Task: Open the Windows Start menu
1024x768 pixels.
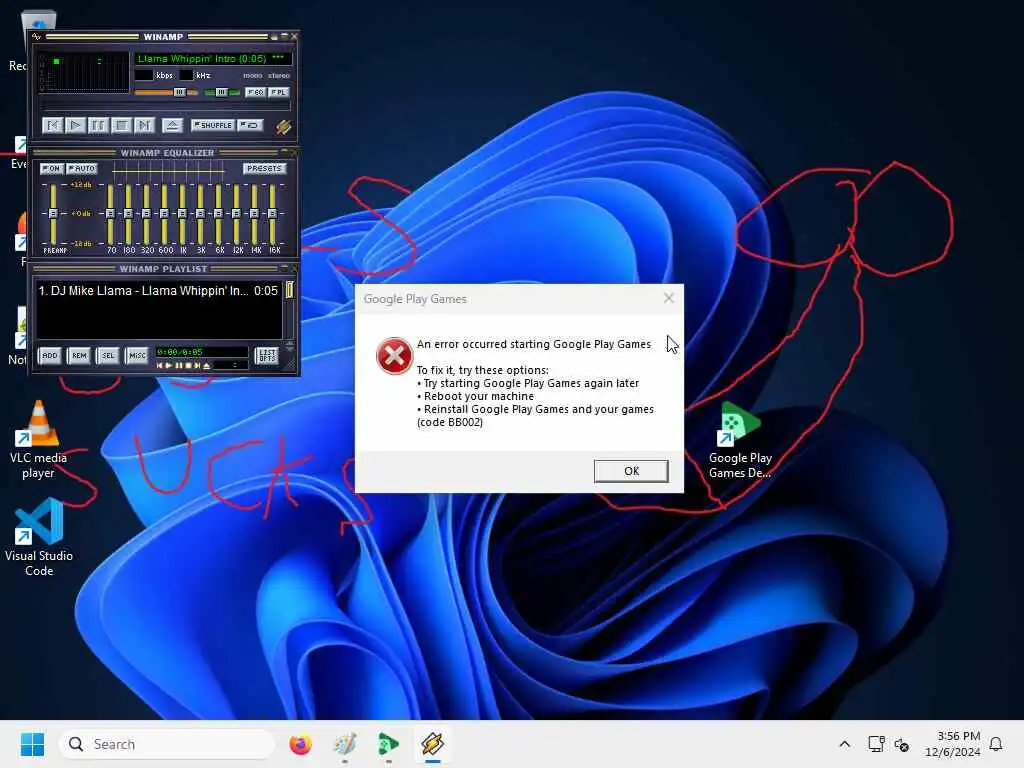Action: (x=32, y=744)
